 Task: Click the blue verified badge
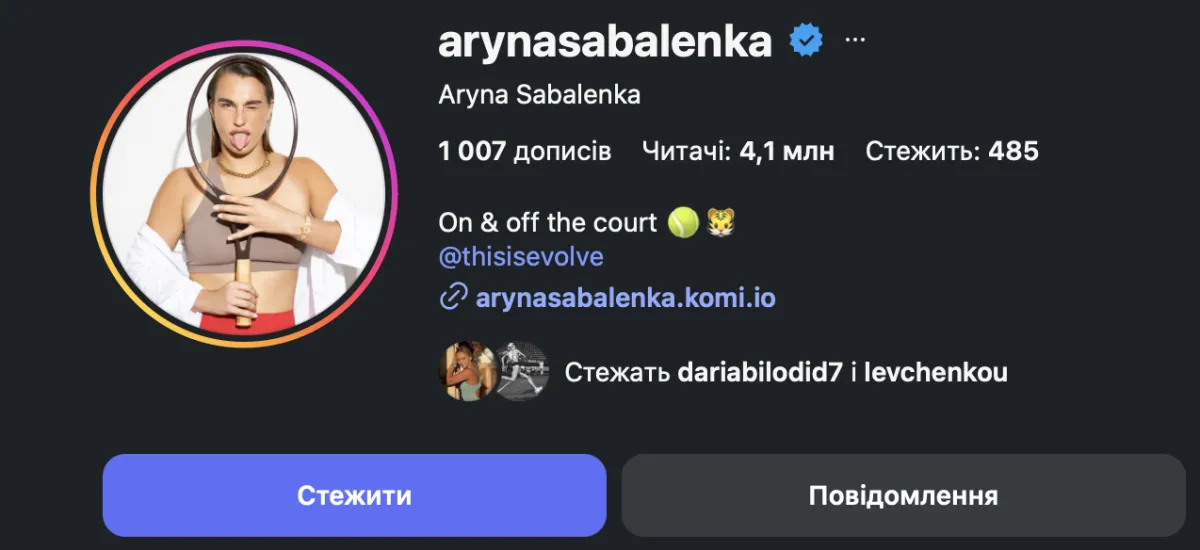[806, 41]
